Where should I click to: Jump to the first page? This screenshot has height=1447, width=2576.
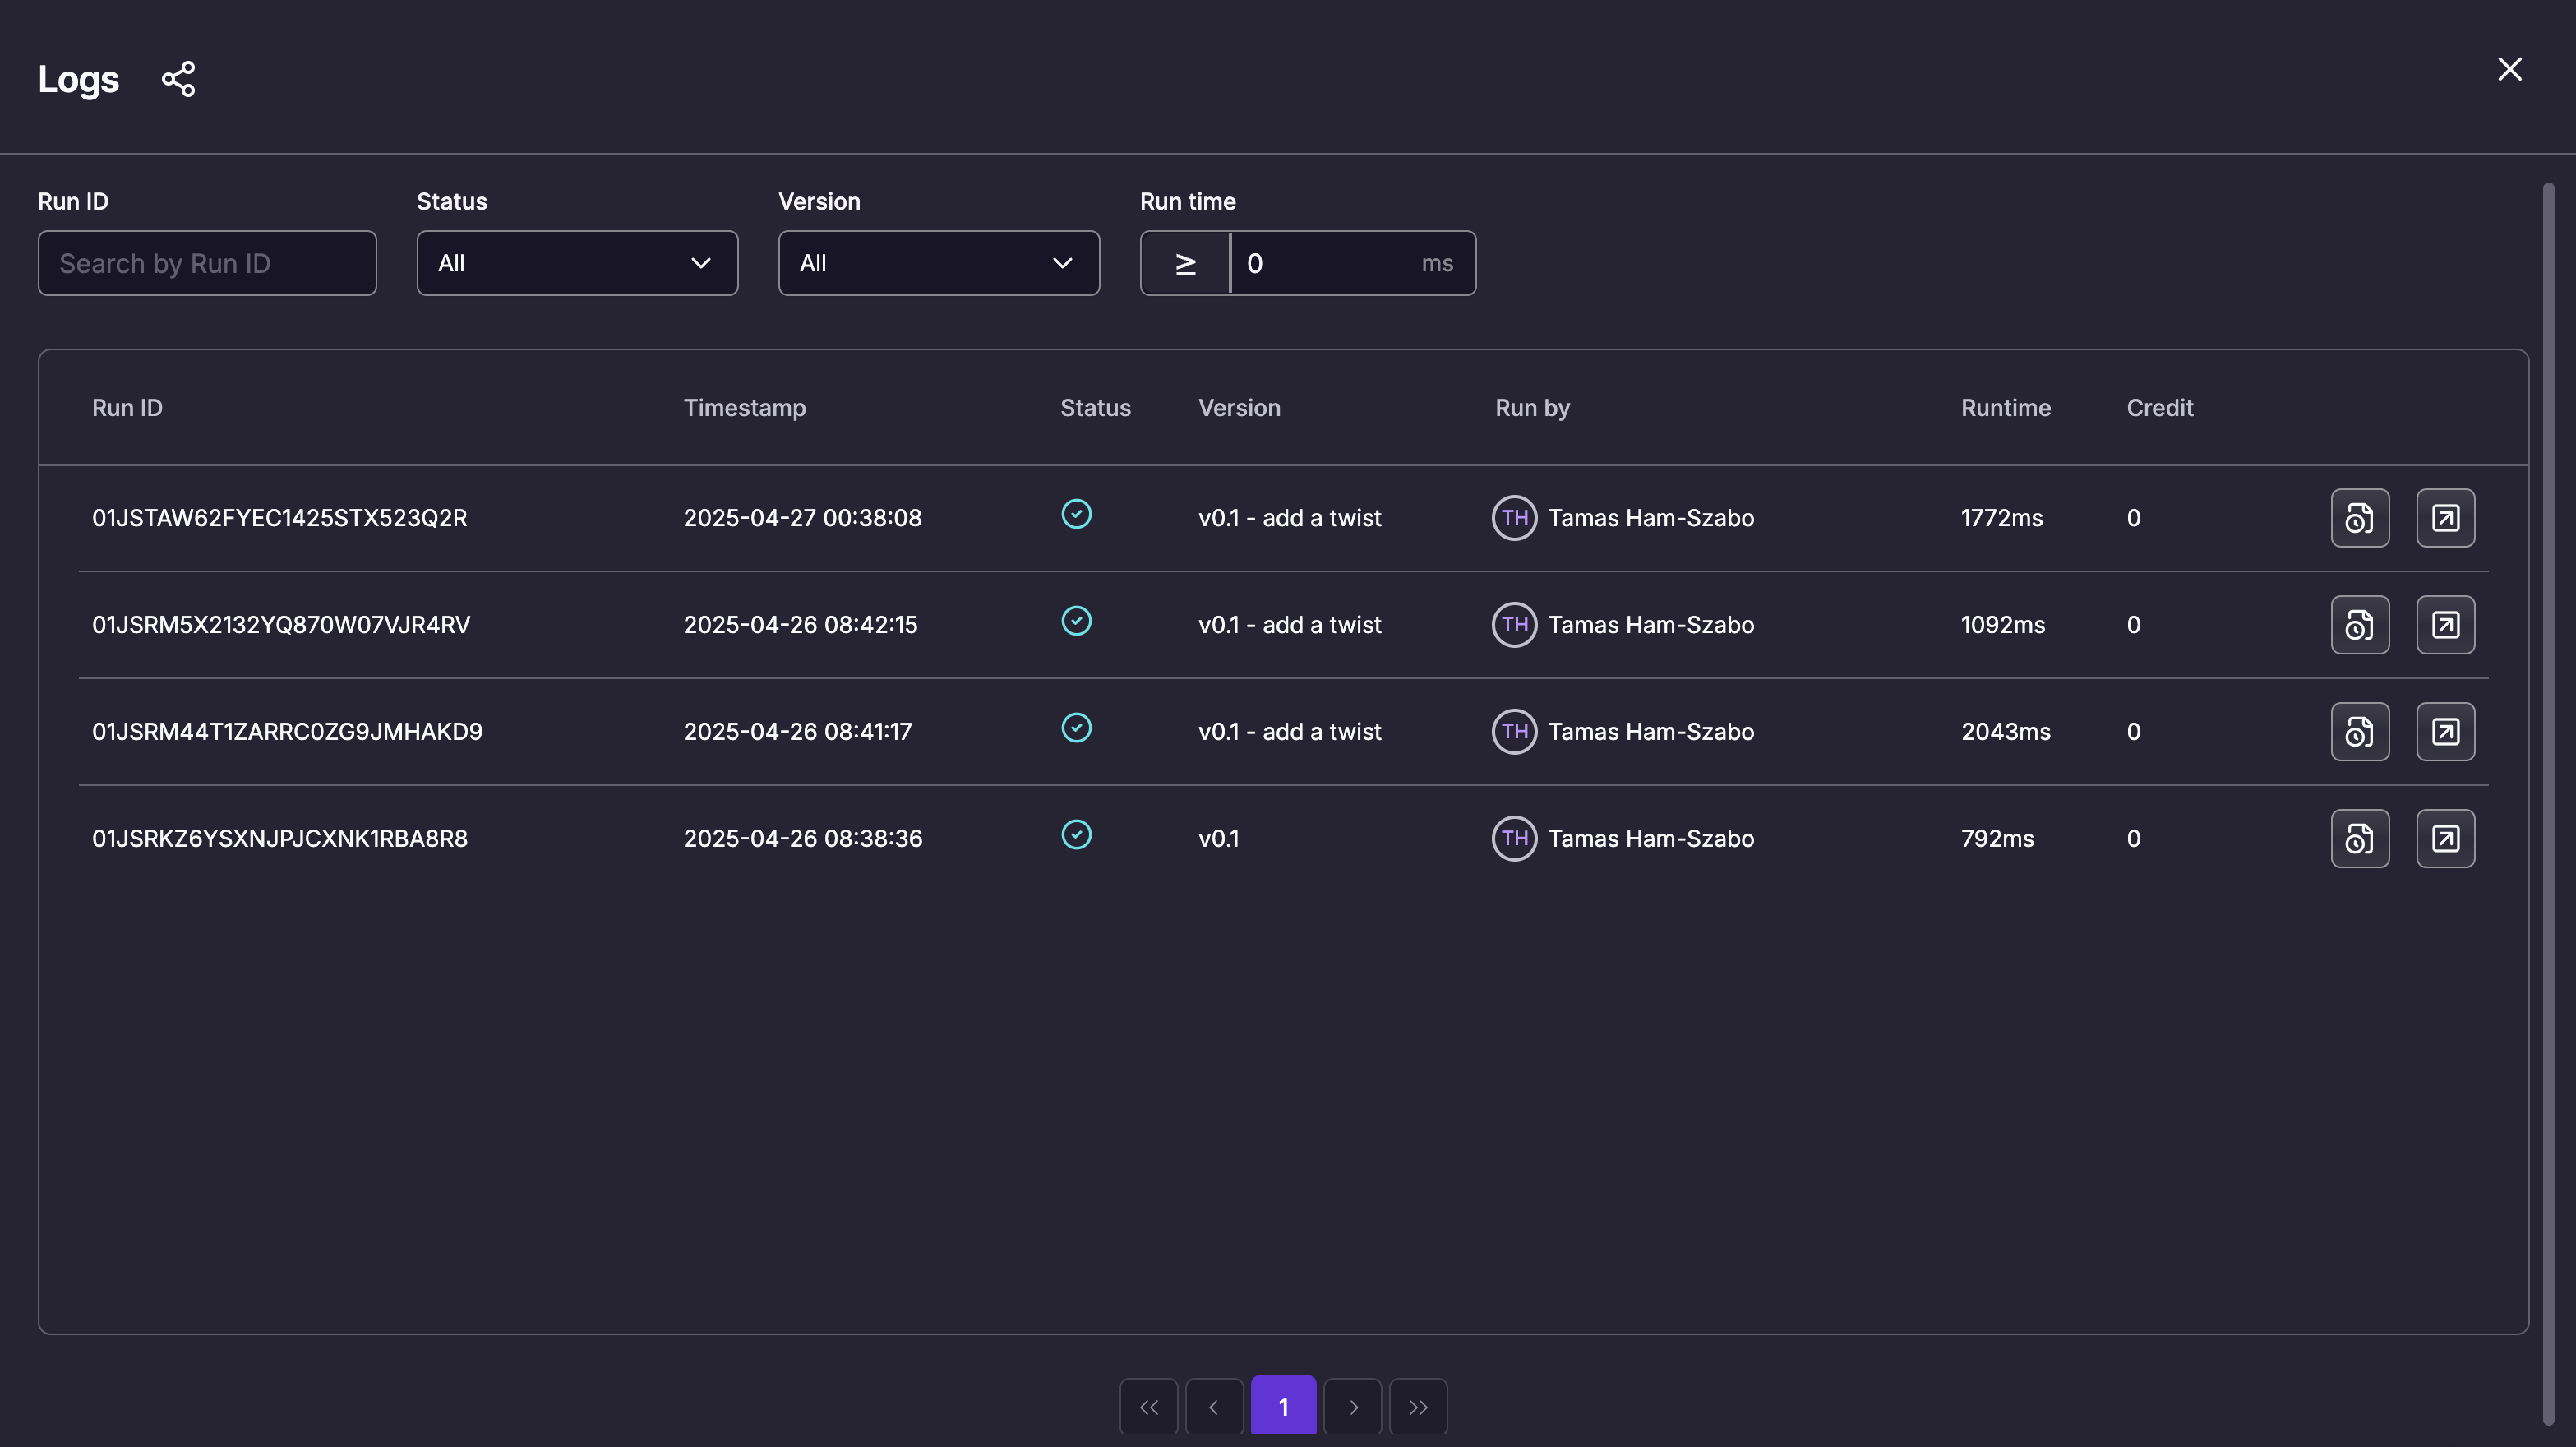click(1148, 1406)
